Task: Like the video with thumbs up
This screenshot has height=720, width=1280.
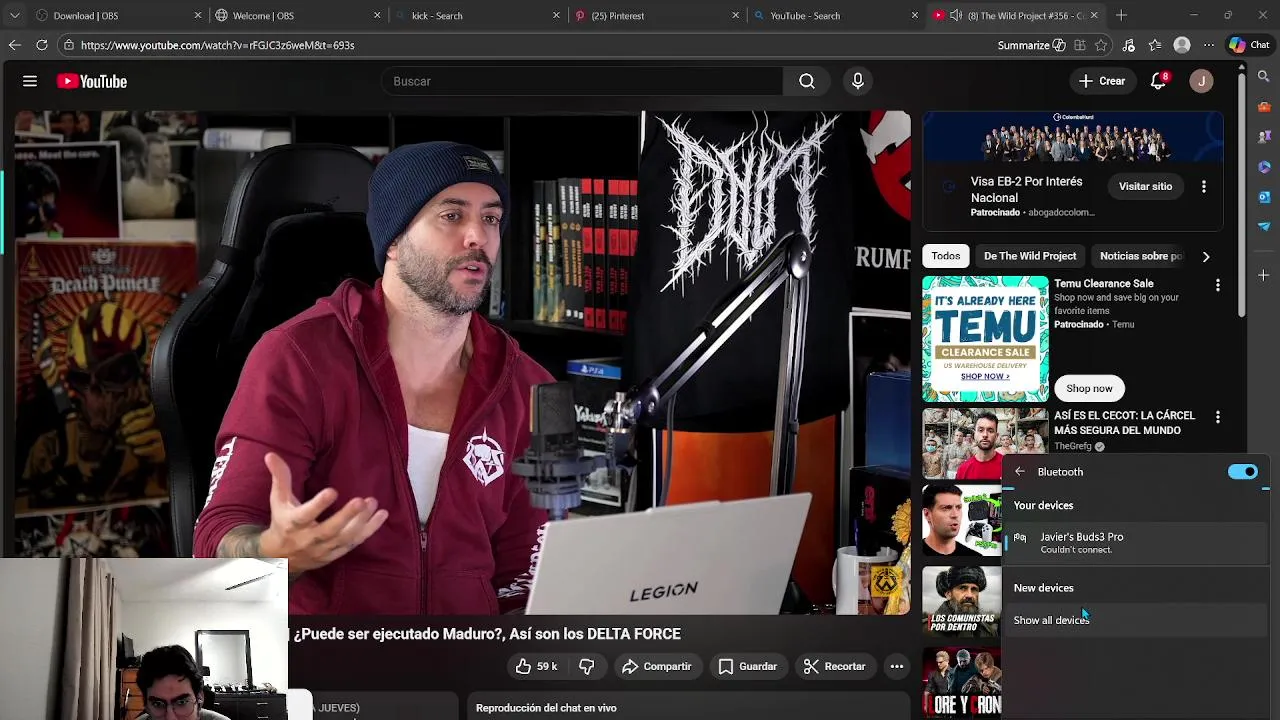Action: tap(536, 666)
